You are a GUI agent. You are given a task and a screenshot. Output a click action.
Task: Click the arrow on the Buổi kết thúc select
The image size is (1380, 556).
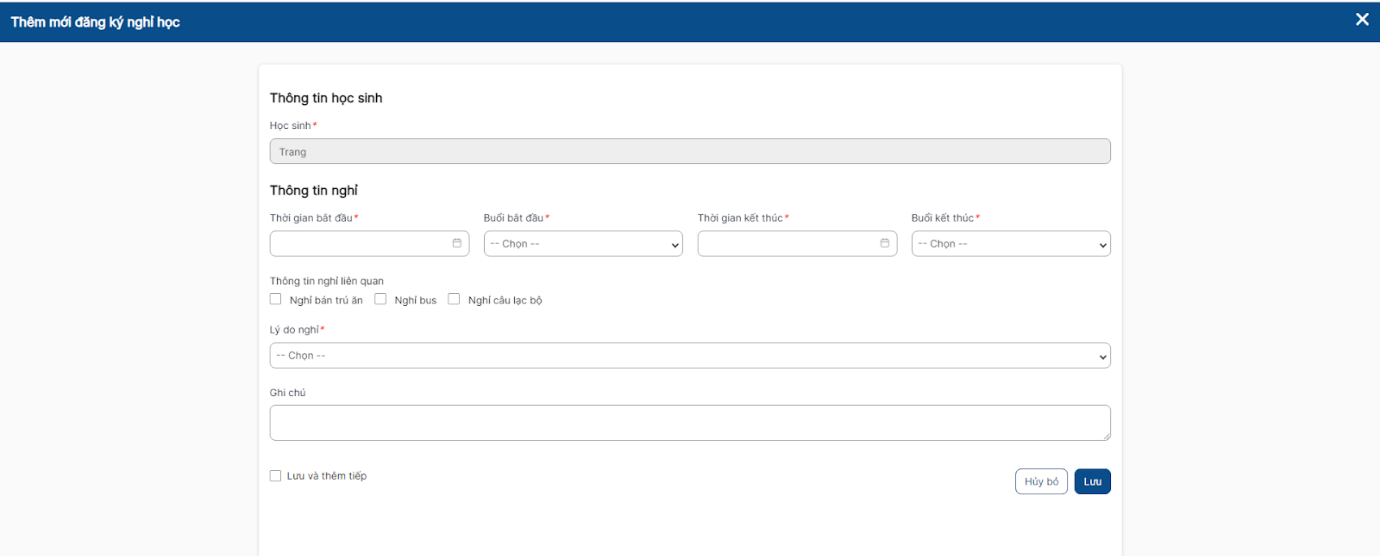click(1102, 245)
